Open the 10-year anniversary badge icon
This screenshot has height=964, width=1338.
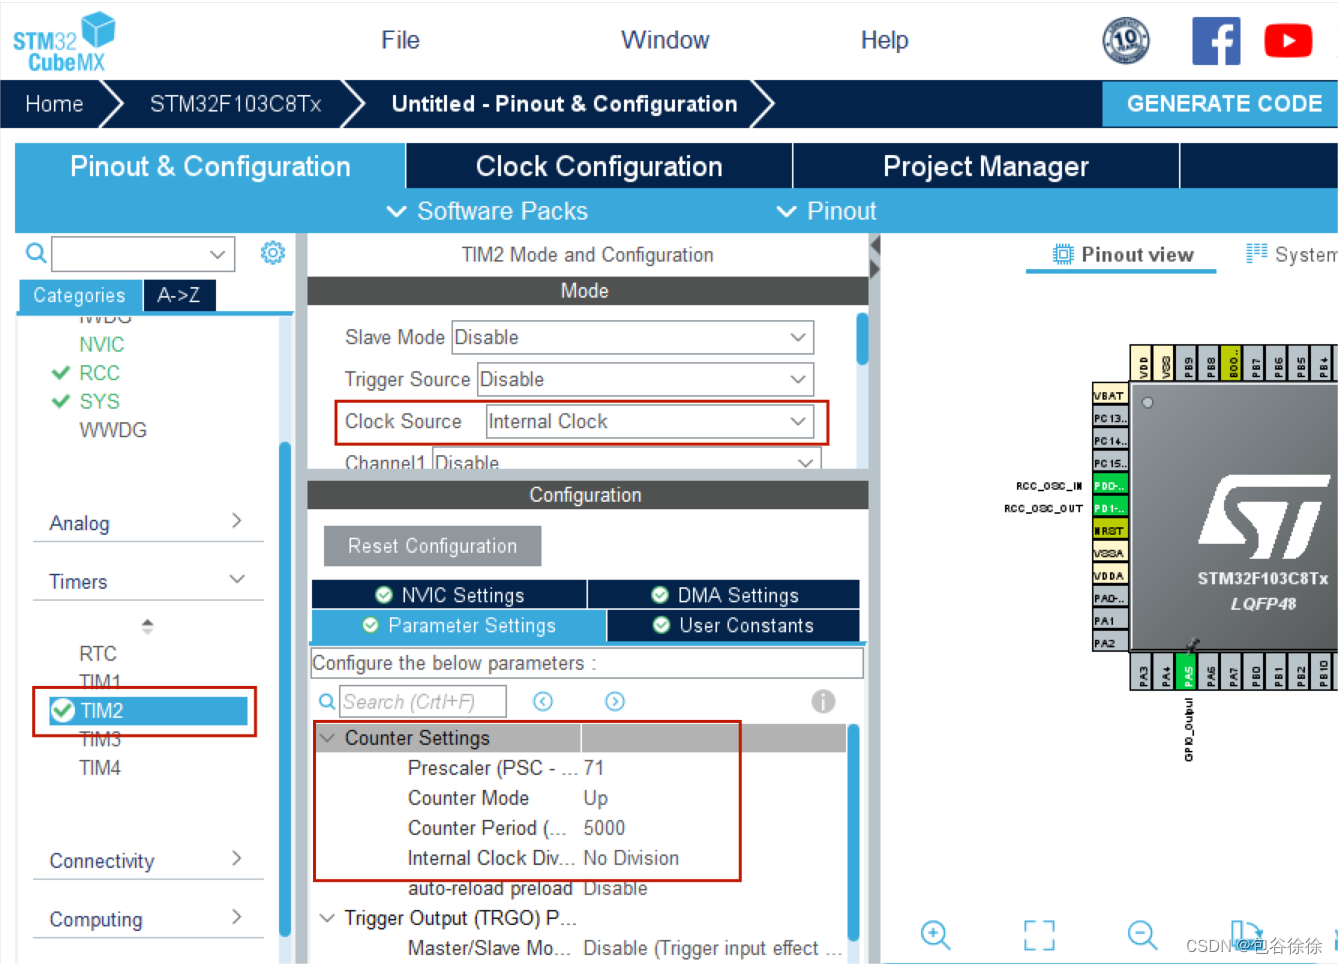coord(1125,41)
